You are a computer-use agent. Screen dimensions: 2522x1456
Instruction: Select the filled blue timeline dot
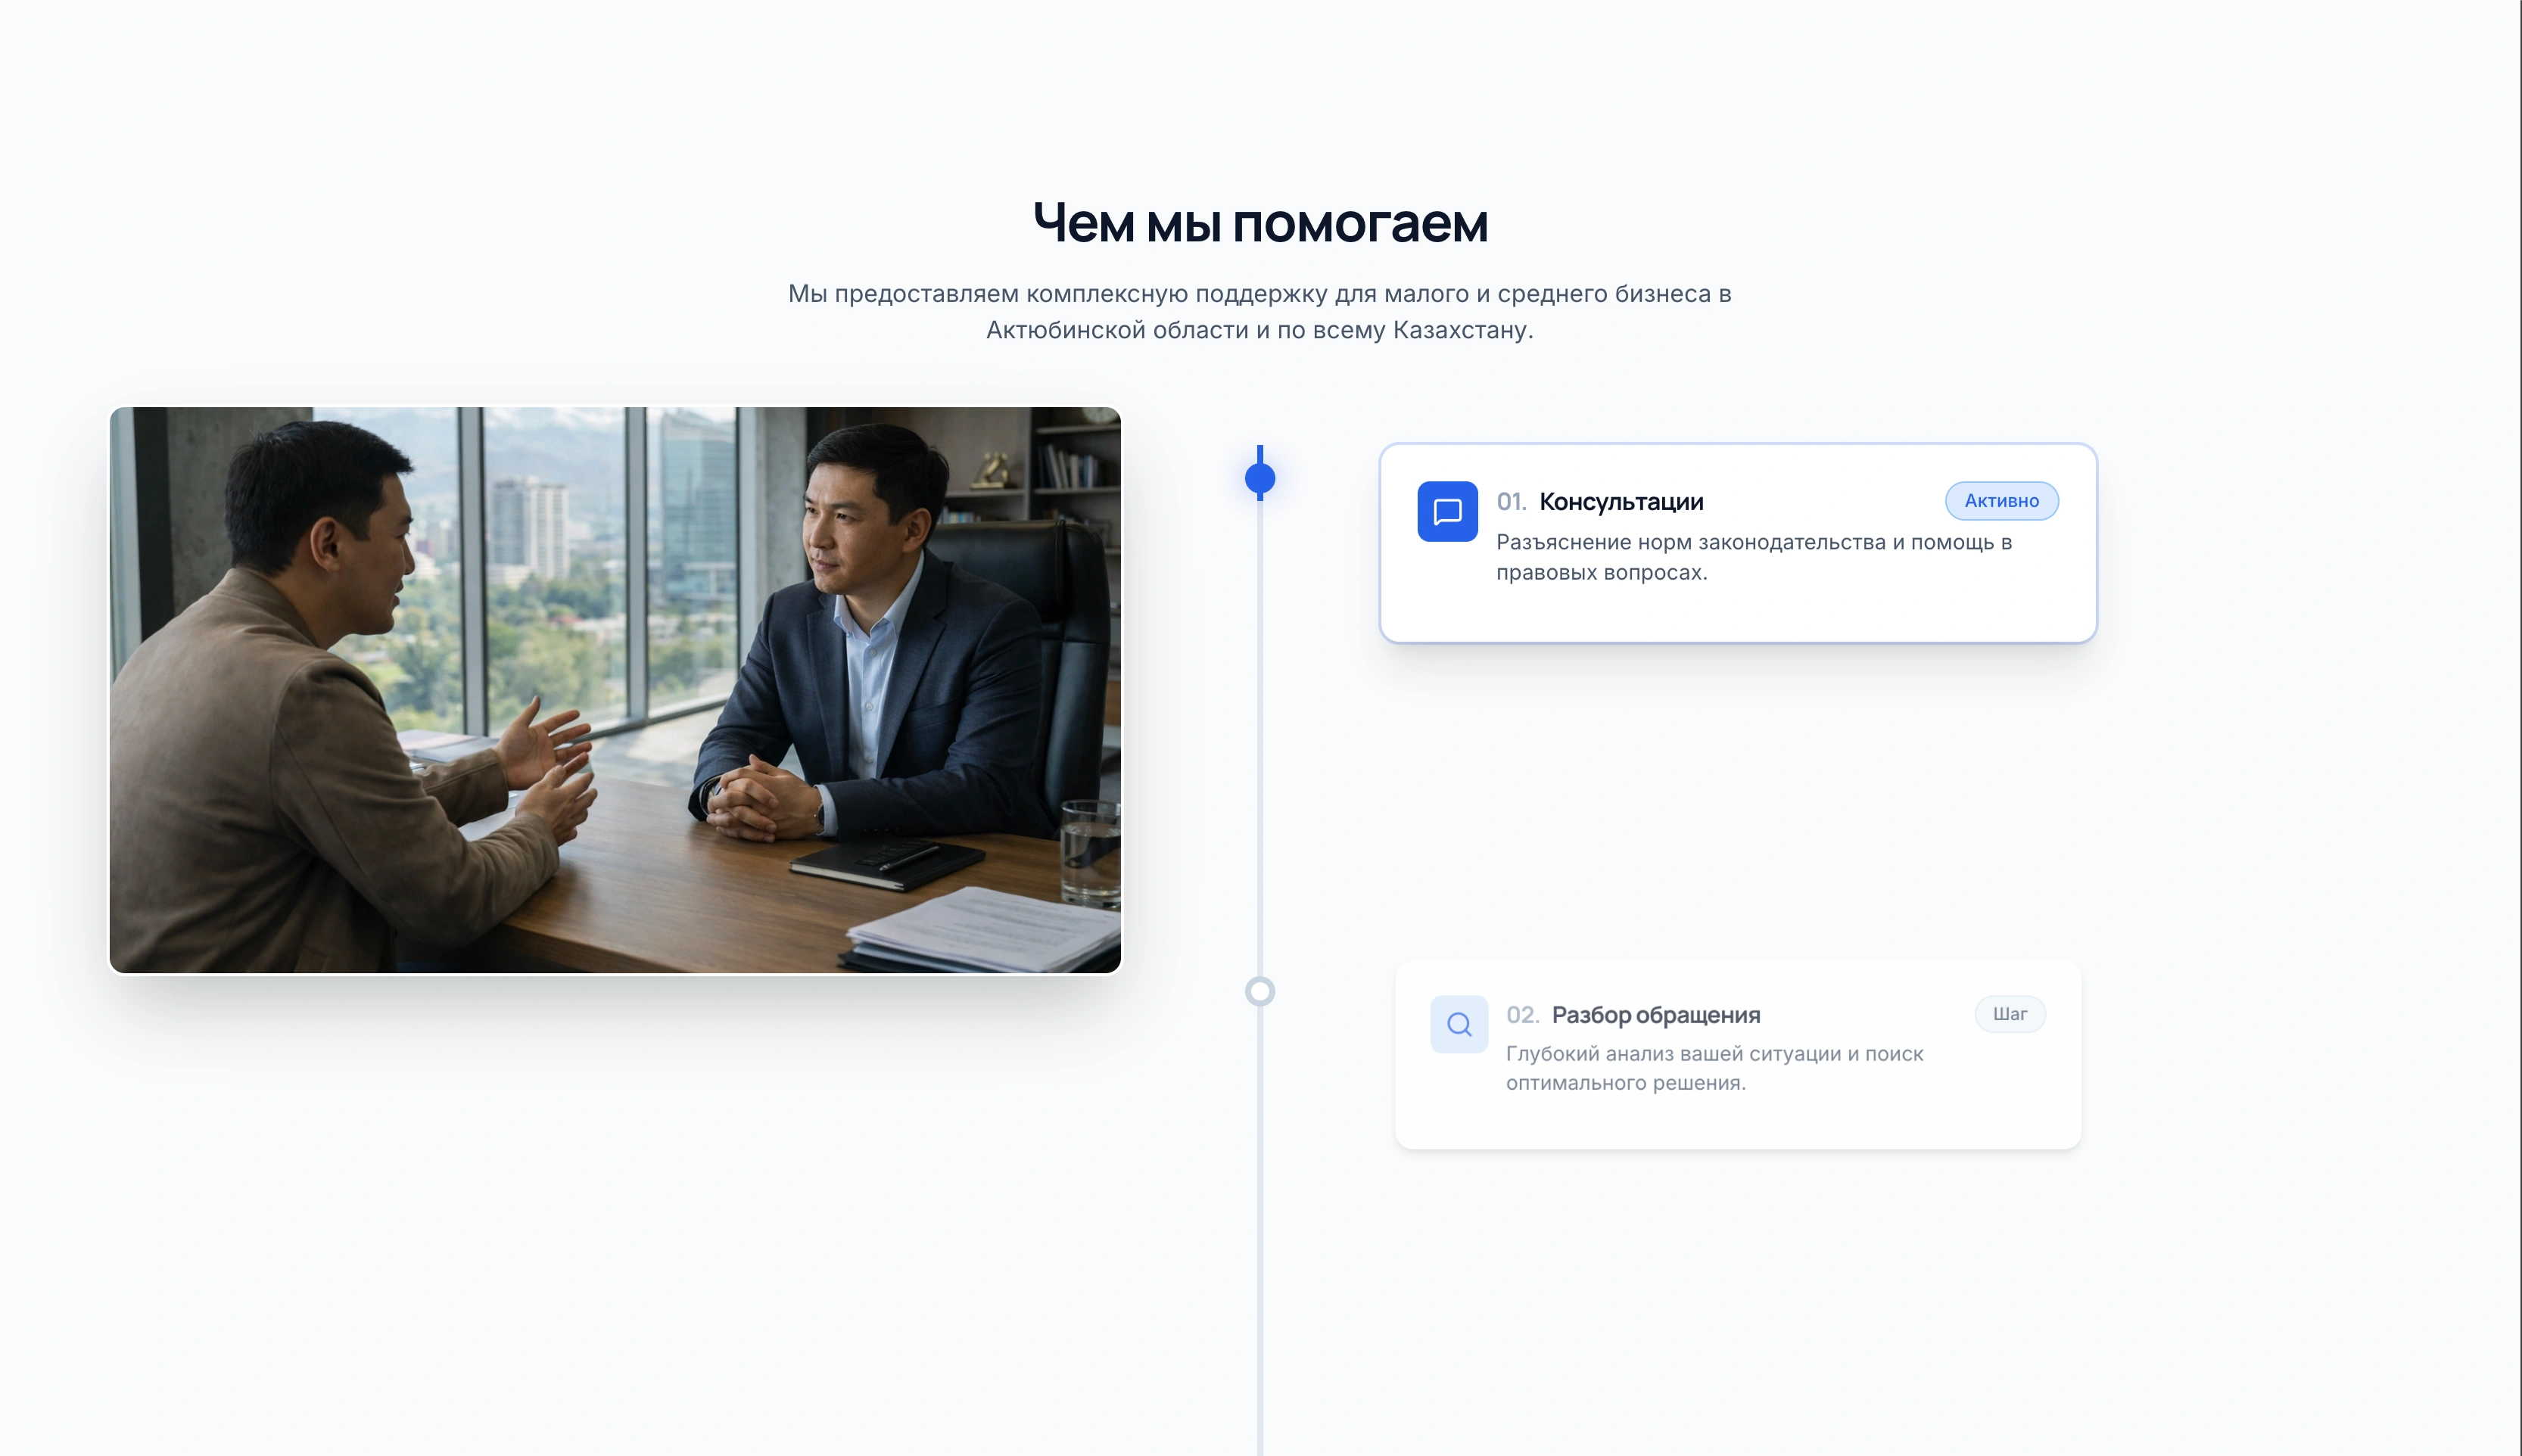click(x=1260, y=478)
